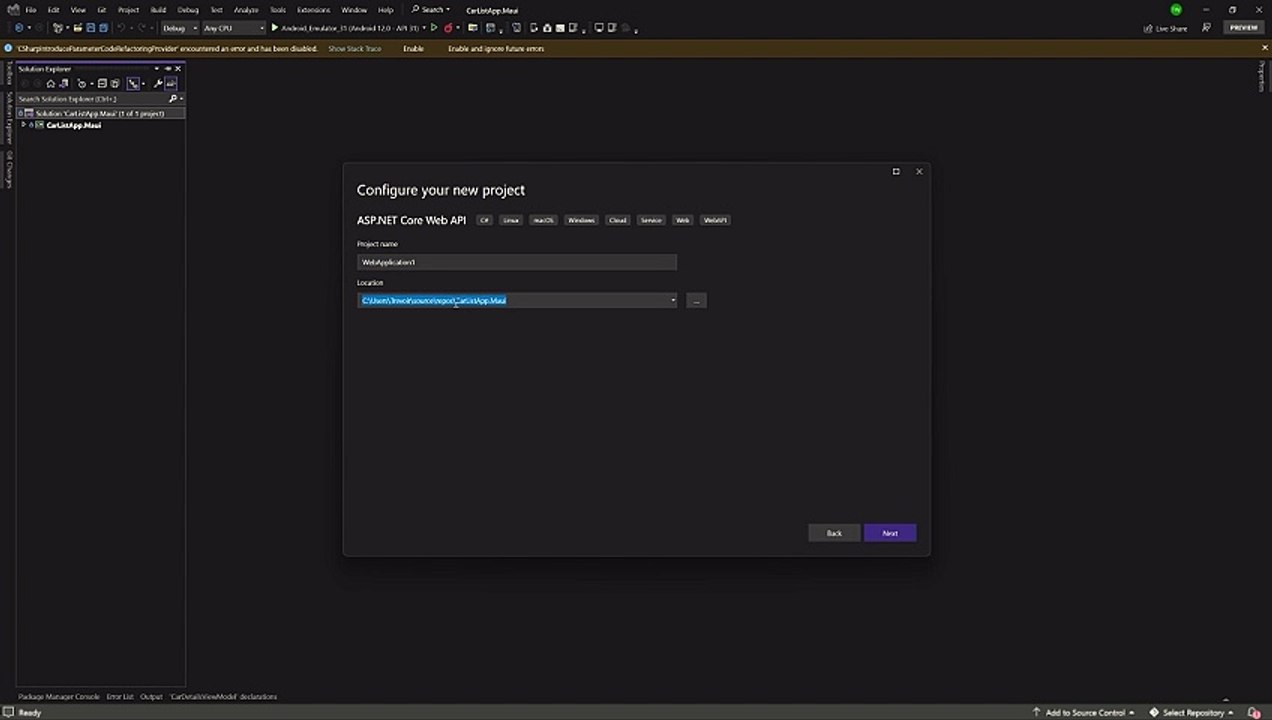Viewport: 1272px width, 720px height.
Task: Select the Solution 'CarListApp.Maui' tree node
Action: click(x=101, y=113)
